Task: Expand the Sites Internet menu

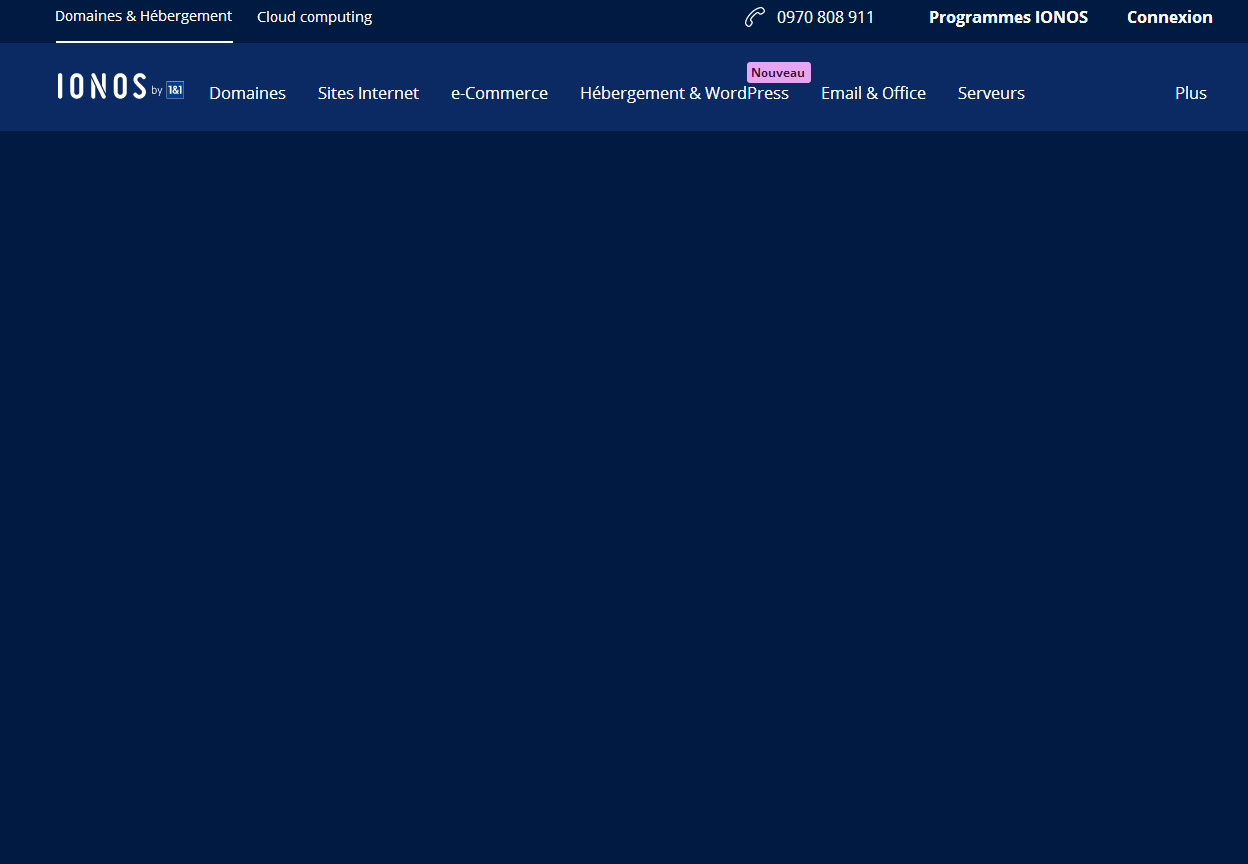Action: pyautogui.click(x=368, y=93)
